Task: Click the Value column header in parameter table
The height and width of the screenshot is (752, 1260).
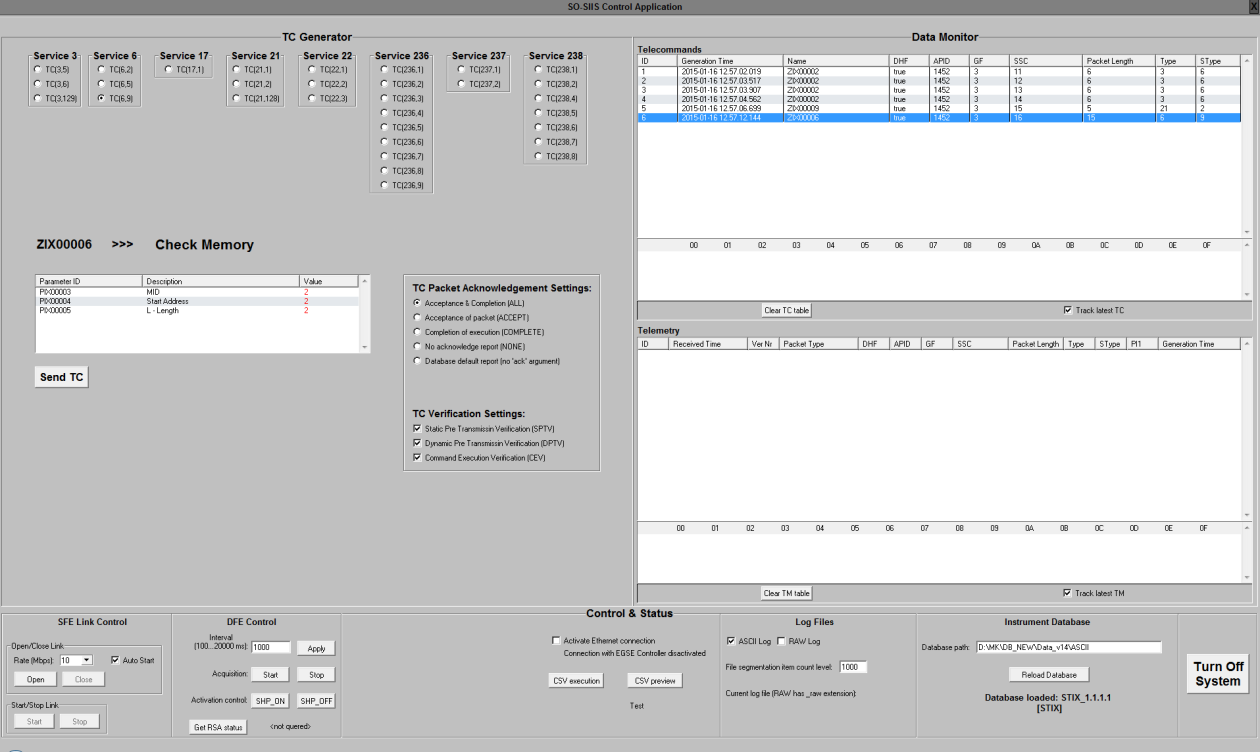Action: [x=327, y=282]
